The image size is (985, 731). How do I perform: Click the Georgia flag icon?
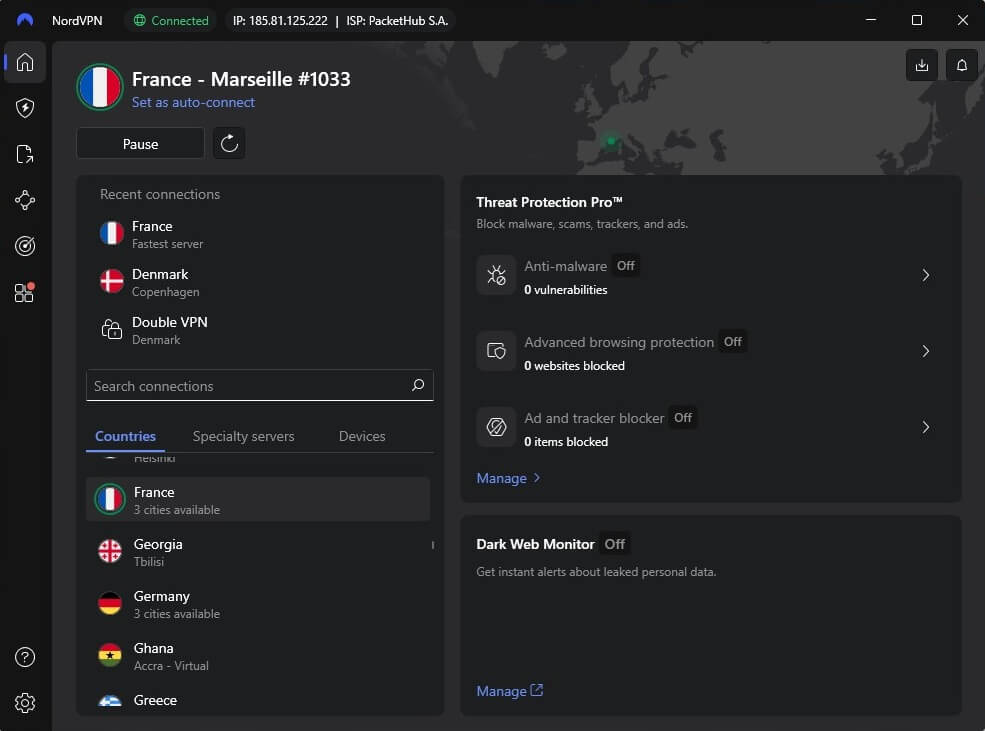point(110,551)
